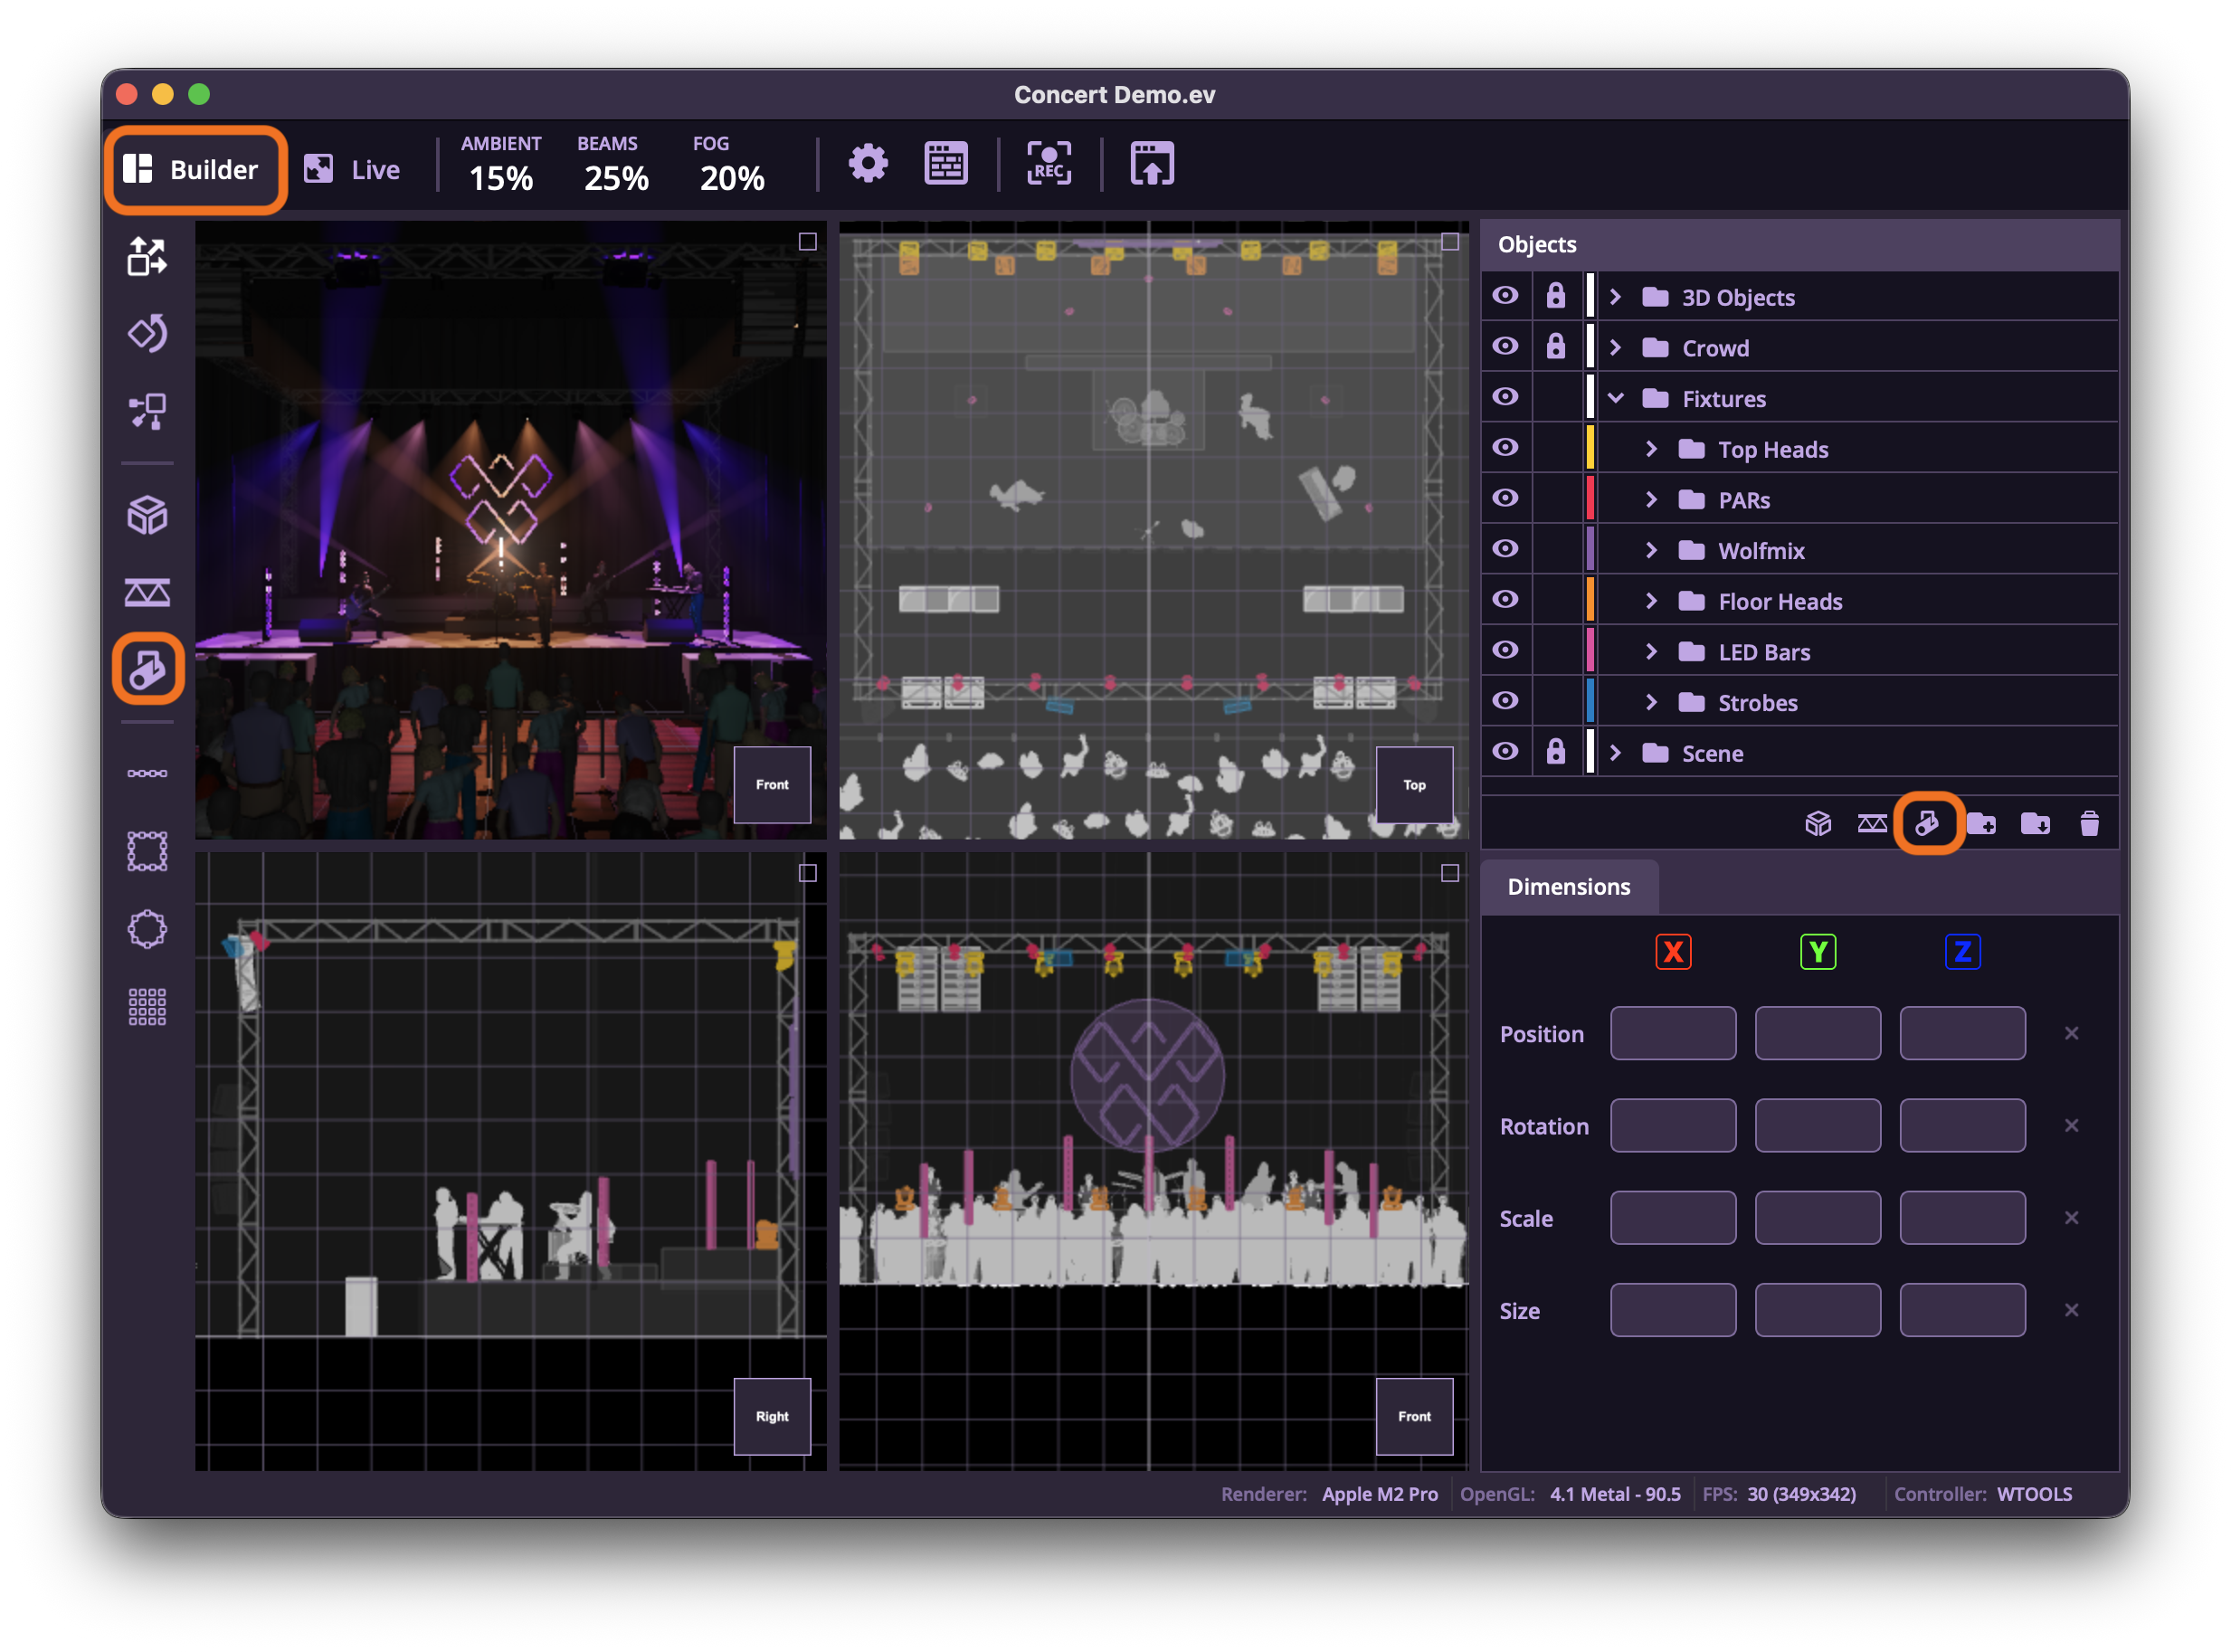Select the rectangle array tool in sidebar

(x=147, y=851)
